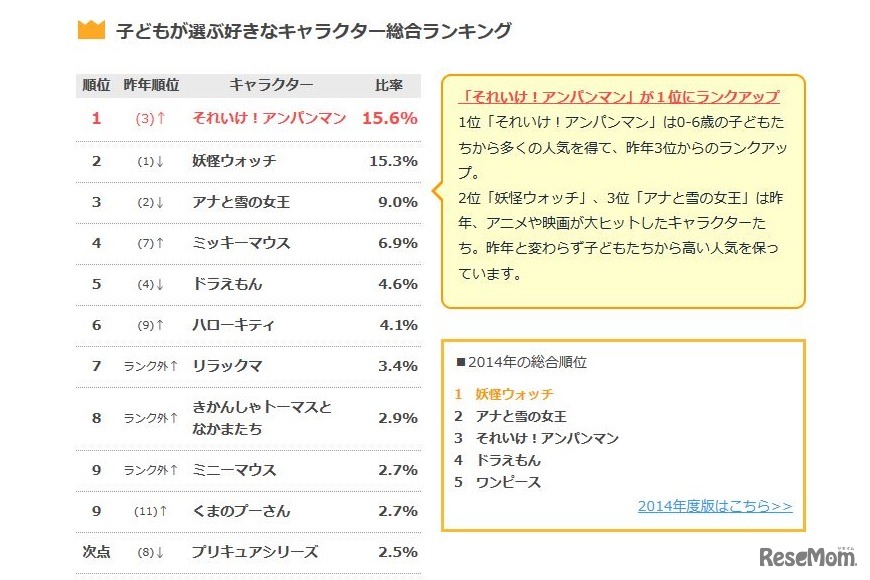Click the 比率 column header

[388, 85]
